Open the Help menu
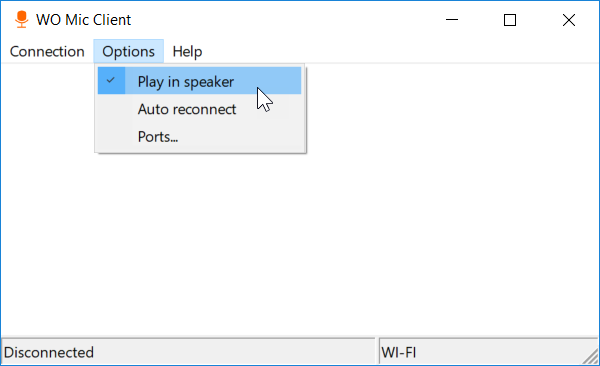Viewport: 600px width, 366px height. coord(187,51)
